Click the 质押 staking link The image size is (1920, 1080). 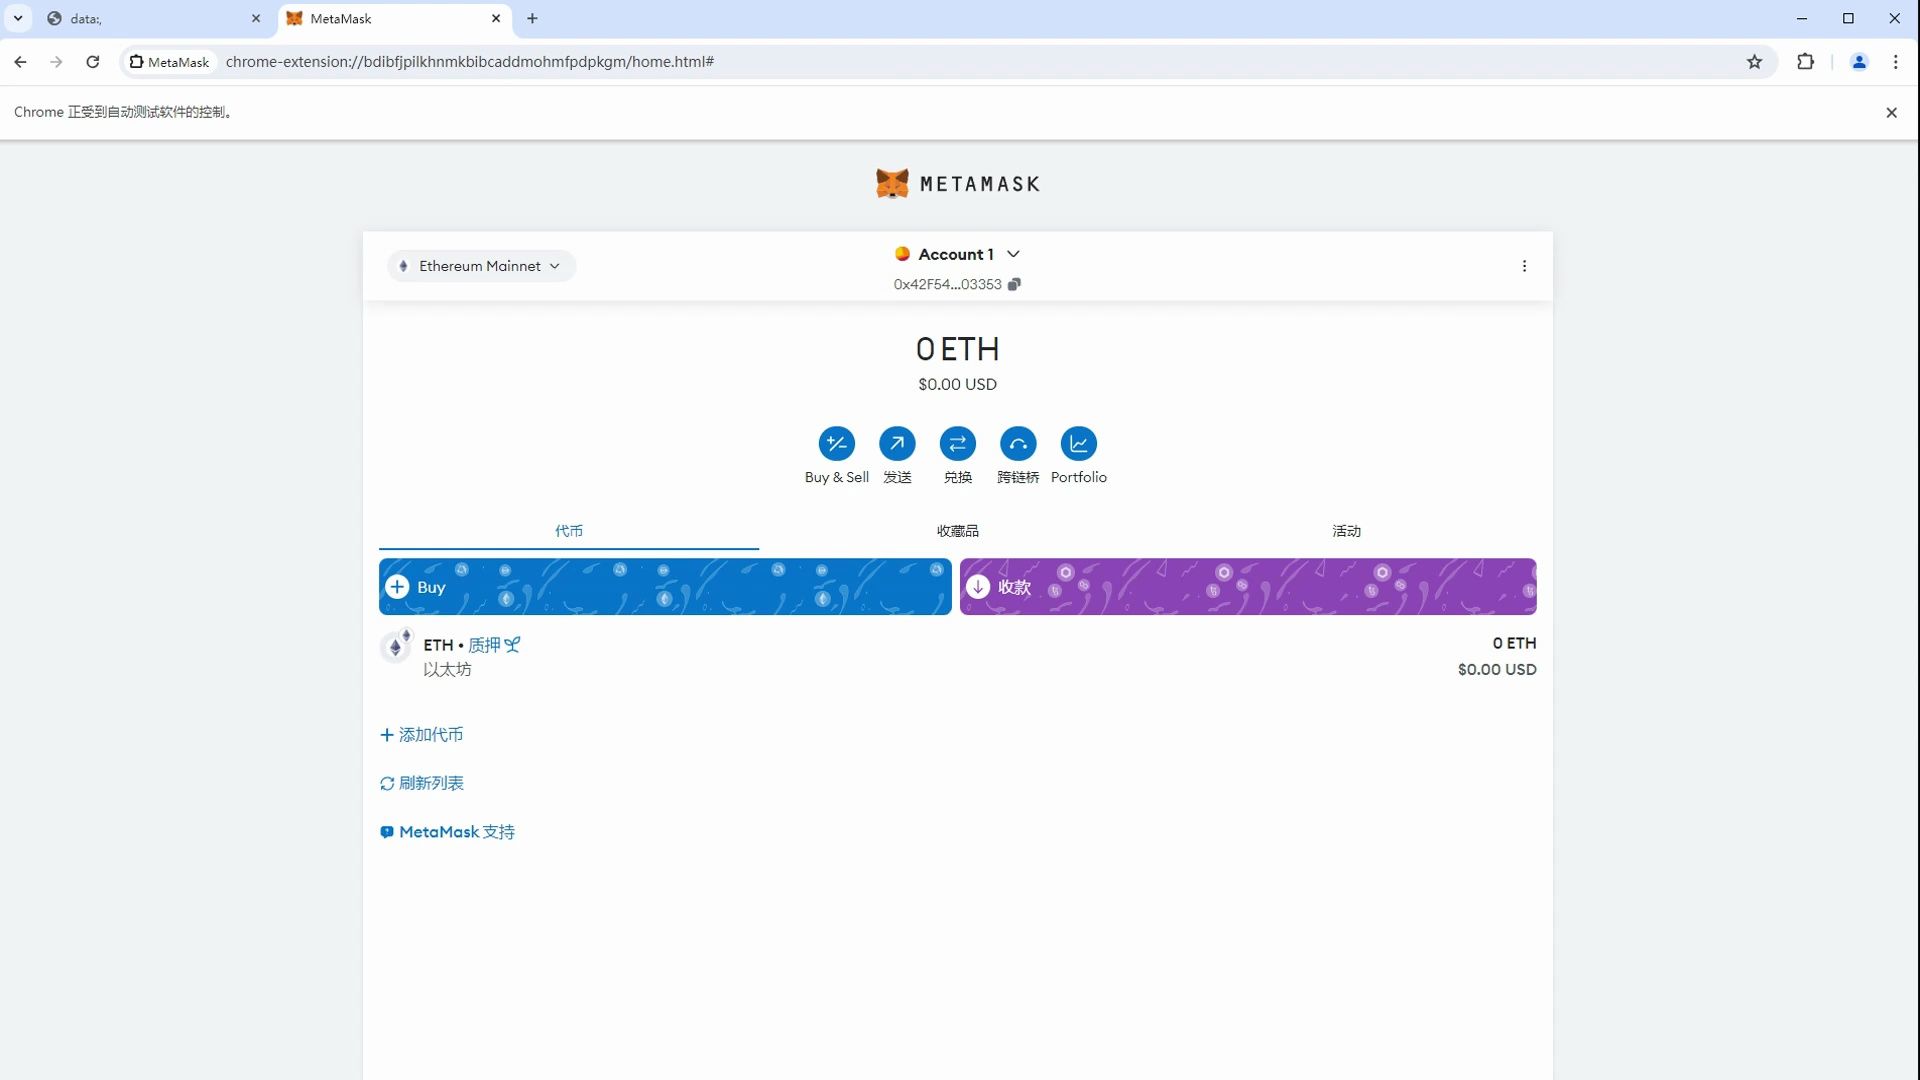[494, 645]
